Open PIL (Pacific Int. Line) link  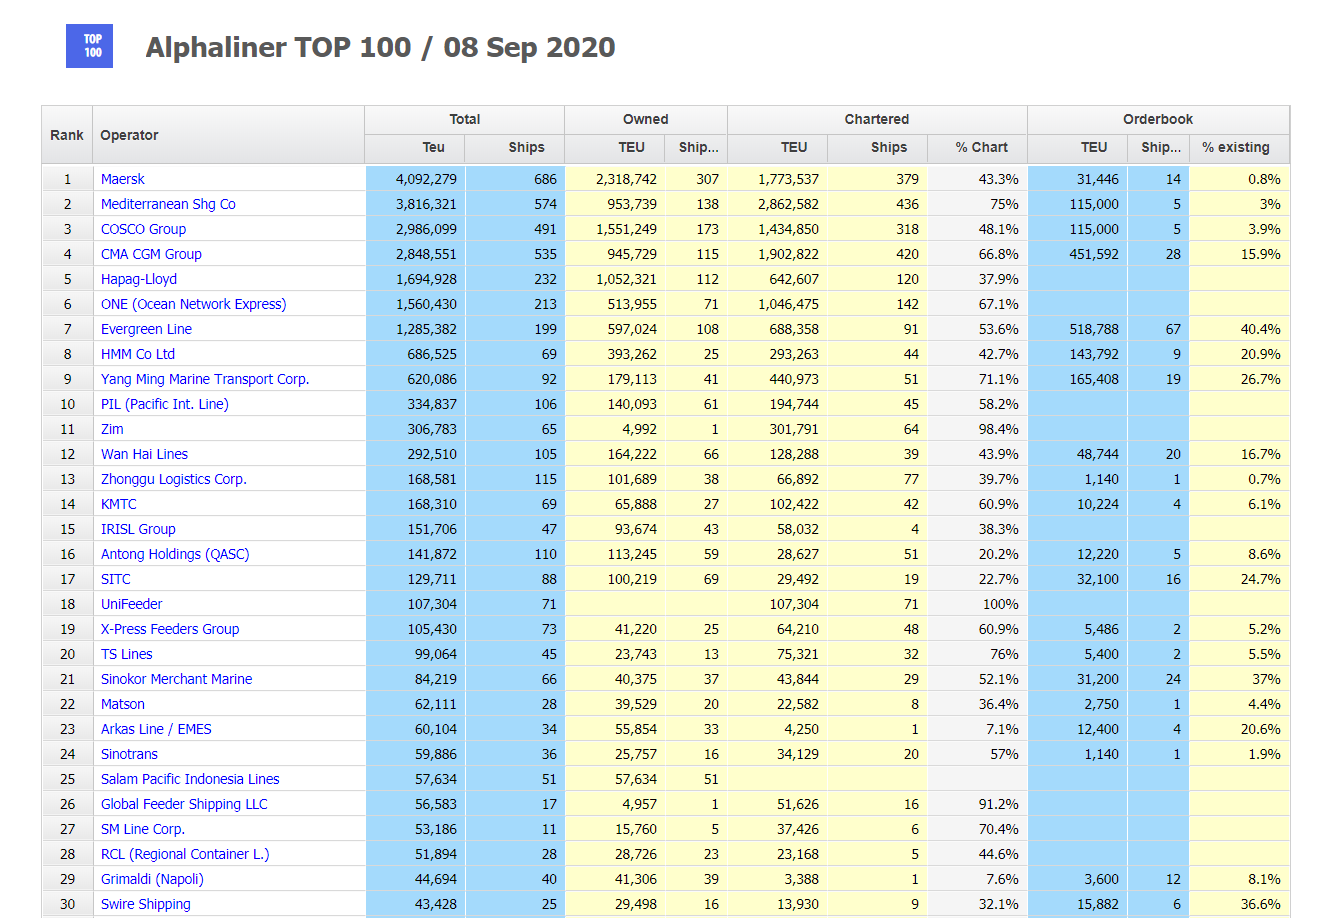[x=164, y=404]
